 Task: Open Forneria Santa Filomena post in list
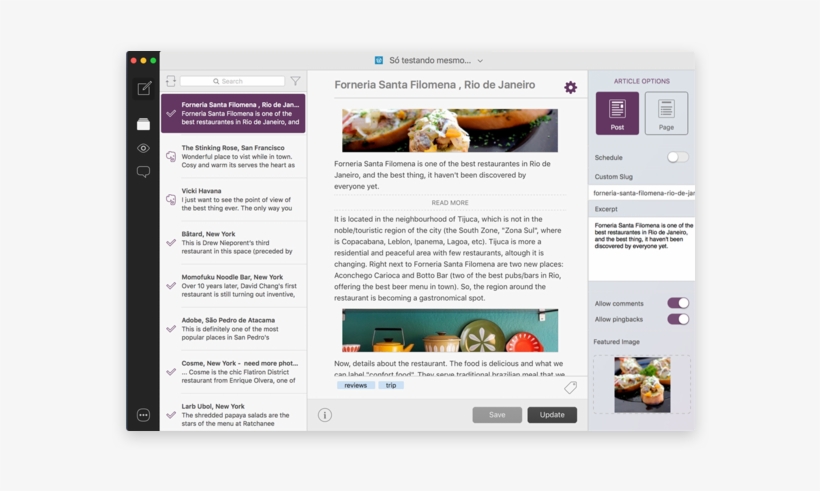pyautogui.click(x=233, y=113)
